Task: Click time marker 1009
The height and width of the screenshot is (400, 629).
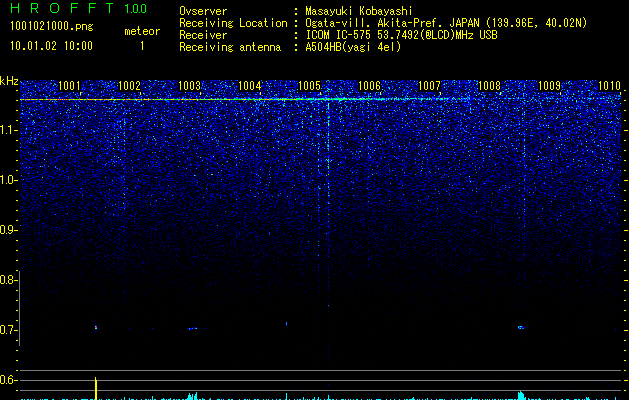Action: tap(549, 85)
